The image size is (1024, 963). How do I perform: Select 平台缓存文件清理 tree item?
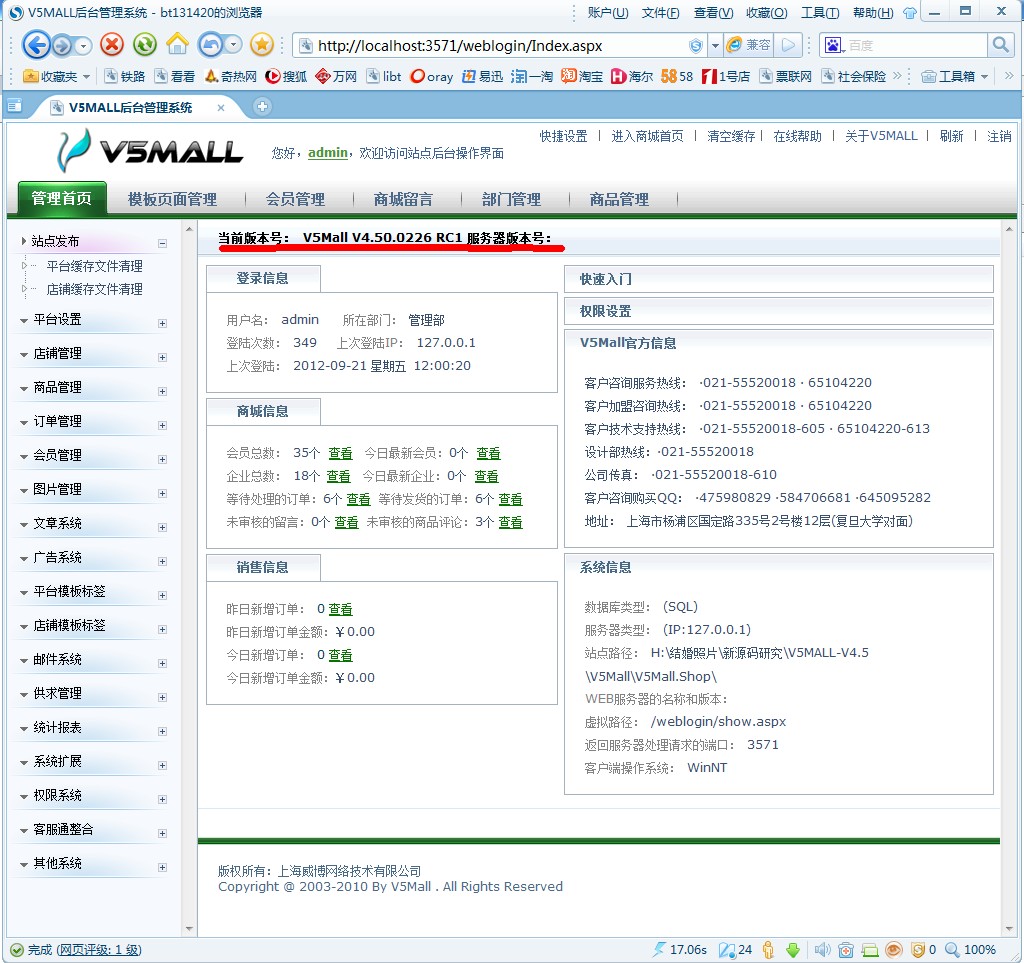click(95, 266)
